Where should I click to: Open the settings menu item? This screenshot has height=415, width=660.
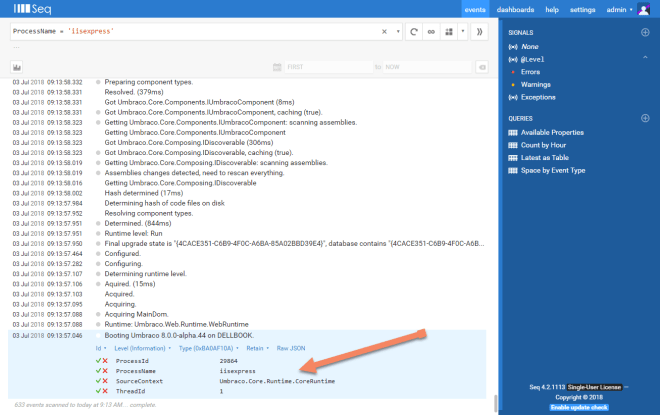pos(582,9)
